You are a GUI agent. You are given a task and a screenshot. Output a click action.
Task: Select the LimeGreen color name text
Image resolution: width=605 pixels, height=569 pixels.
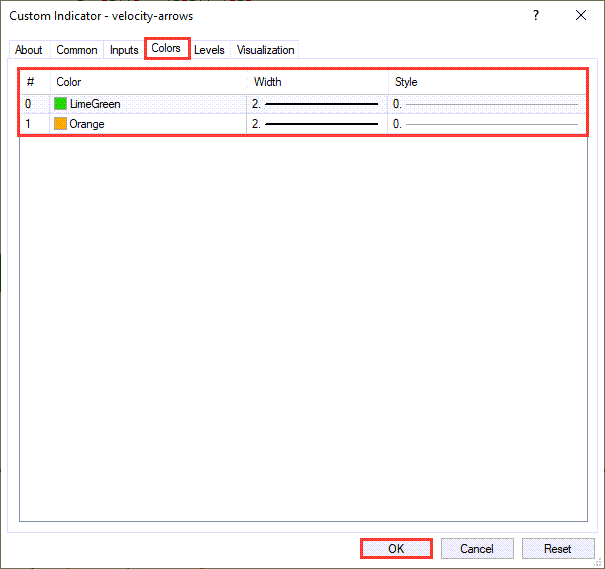tap(95, 104)
